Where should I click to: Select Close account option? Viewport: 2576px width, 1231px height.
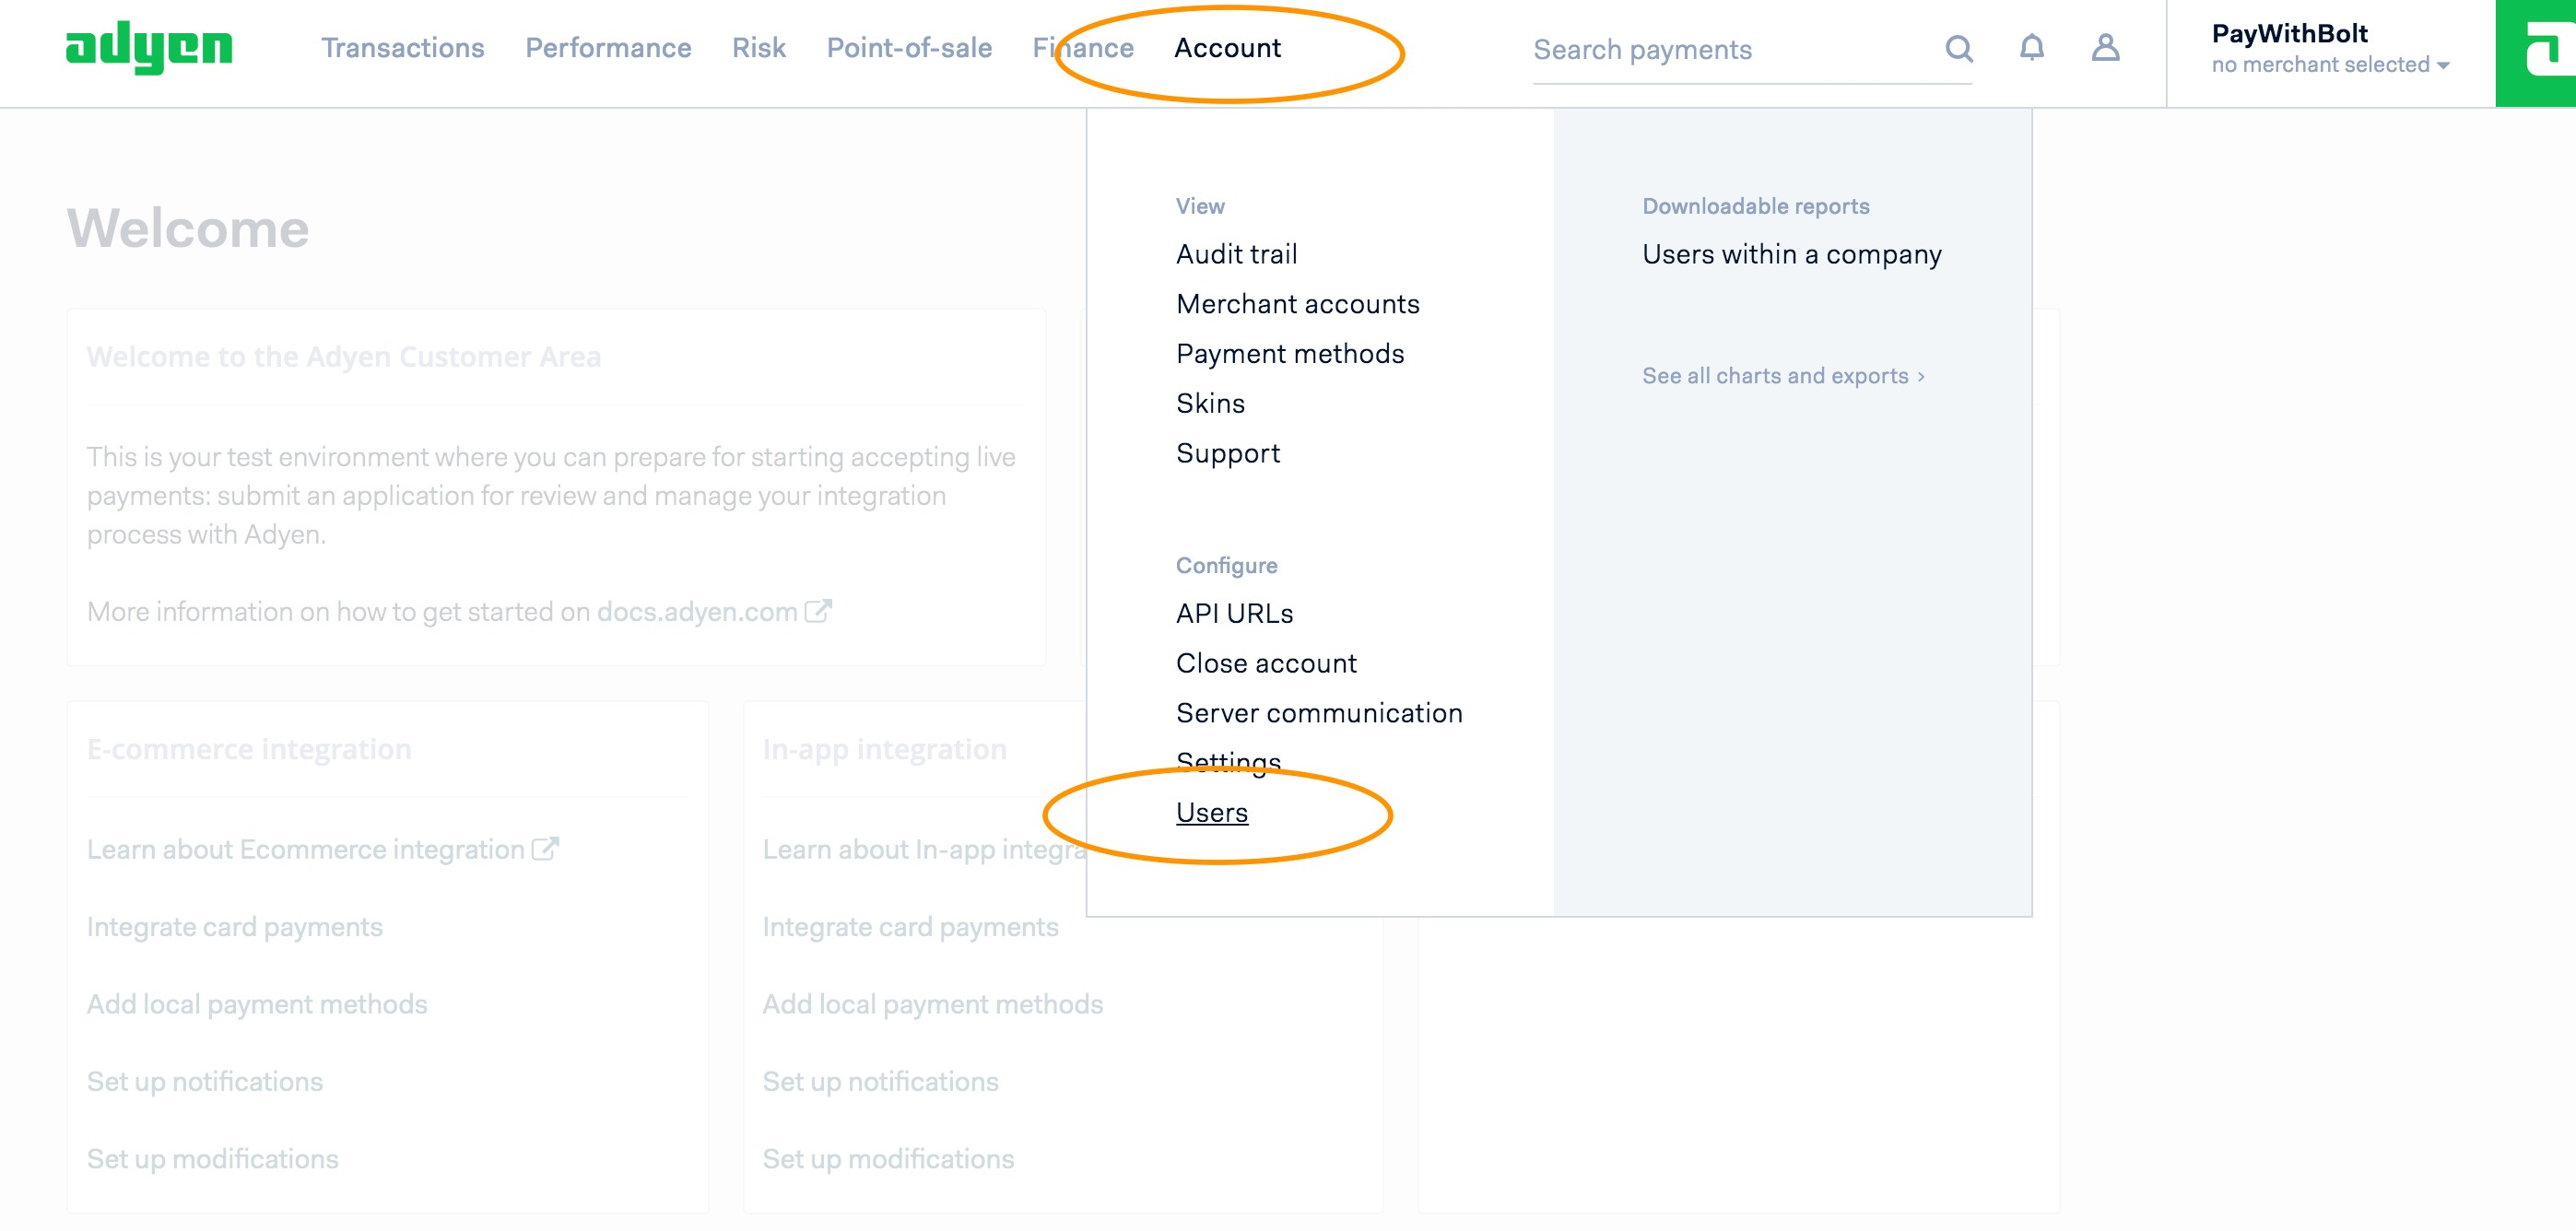[1266, 663]
